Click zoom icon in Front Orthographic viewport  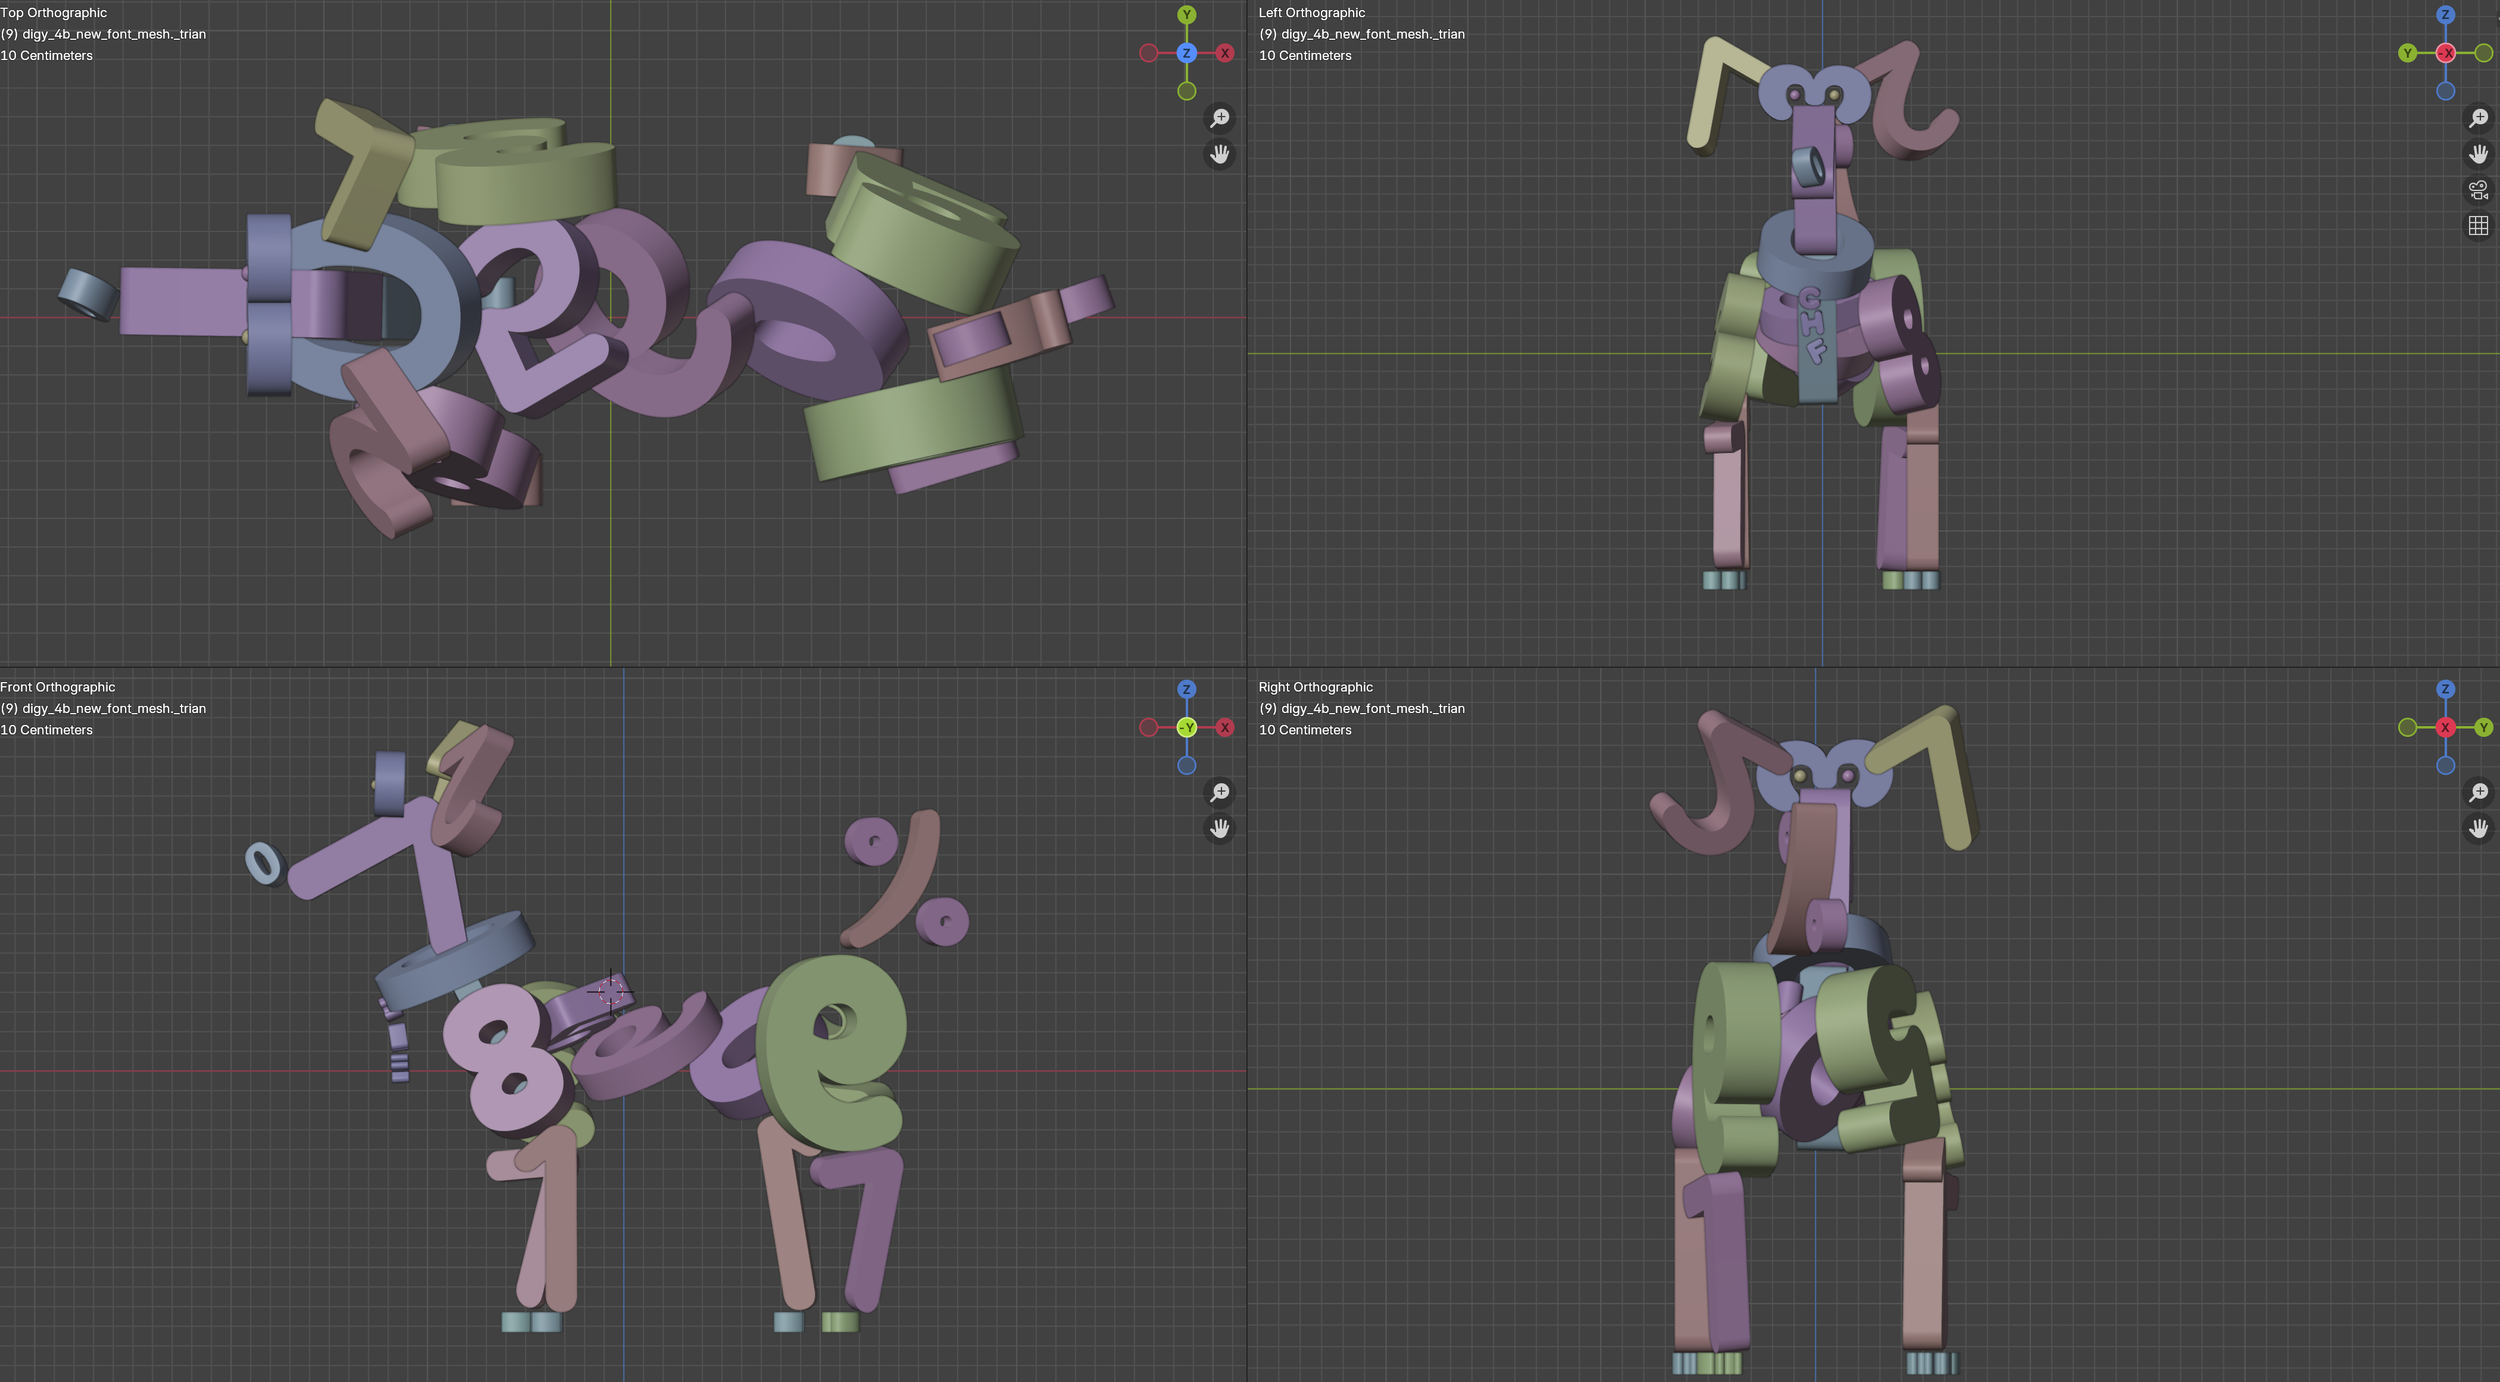coord(1219,792)
